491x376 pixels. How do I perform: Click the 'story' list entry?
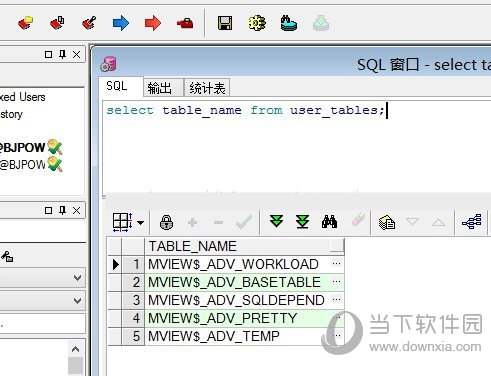[x=11, y=114]
